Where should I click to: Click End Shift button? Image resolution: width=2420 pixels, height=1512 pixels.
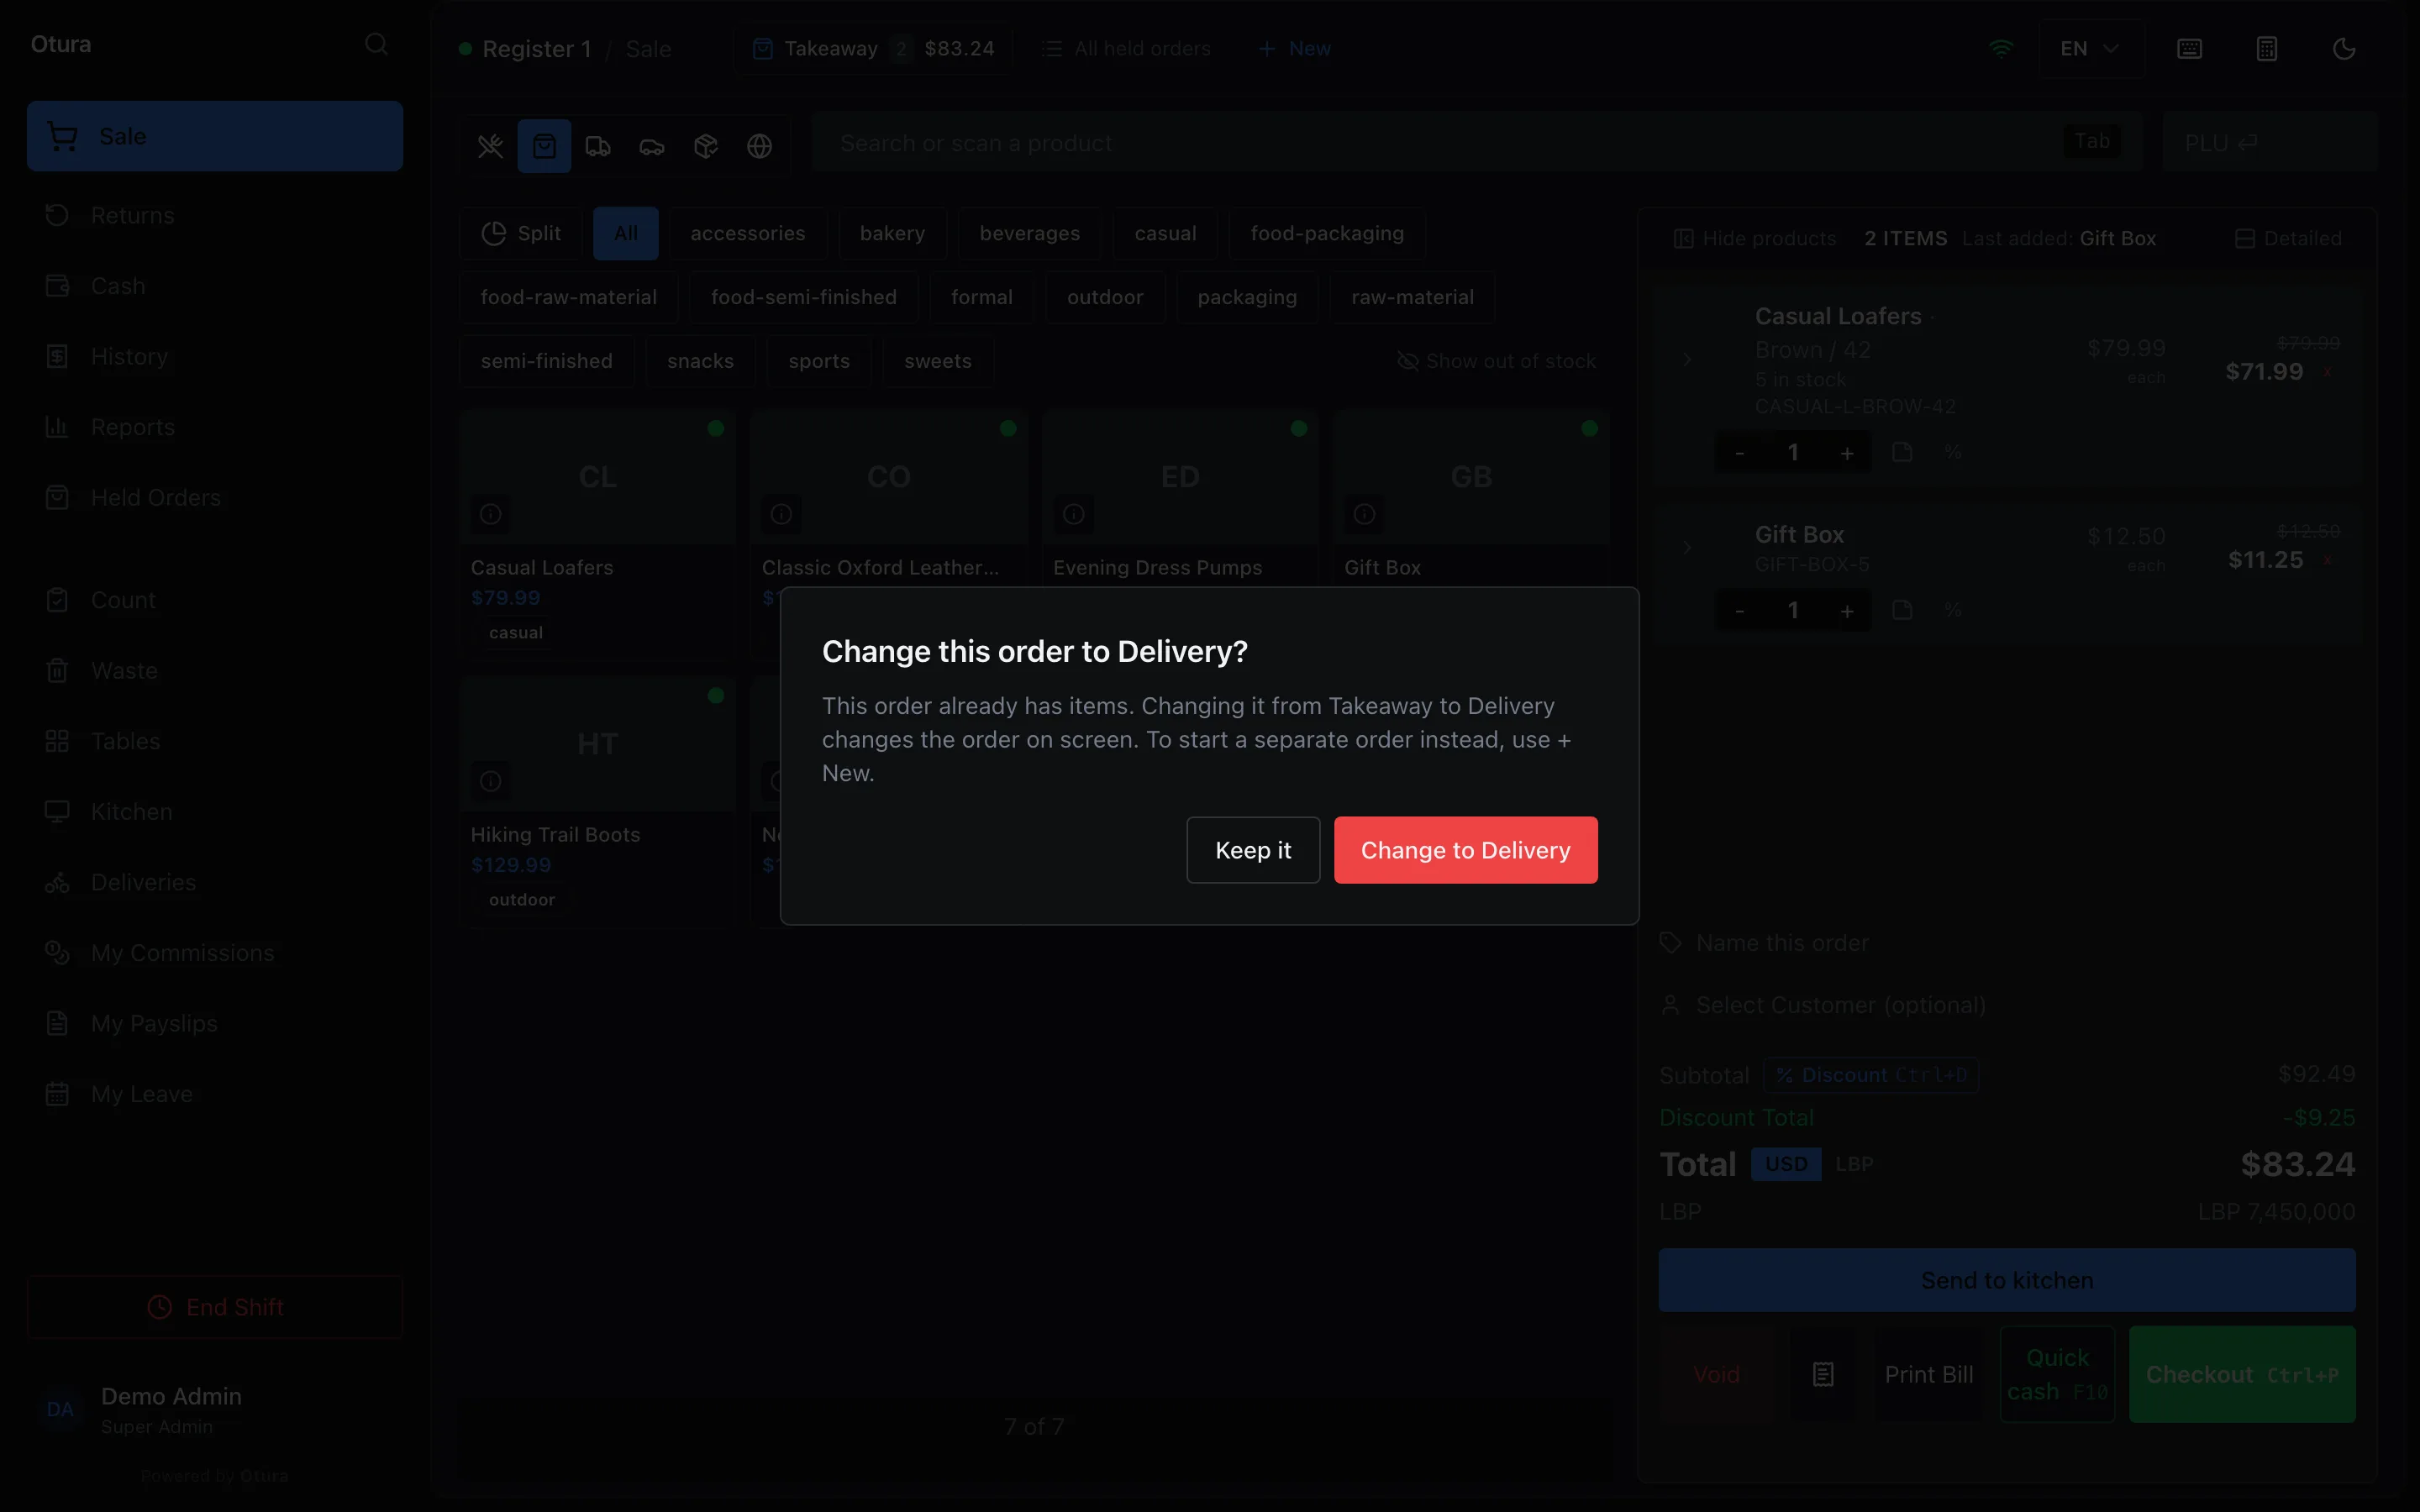tap(215, 1307)
